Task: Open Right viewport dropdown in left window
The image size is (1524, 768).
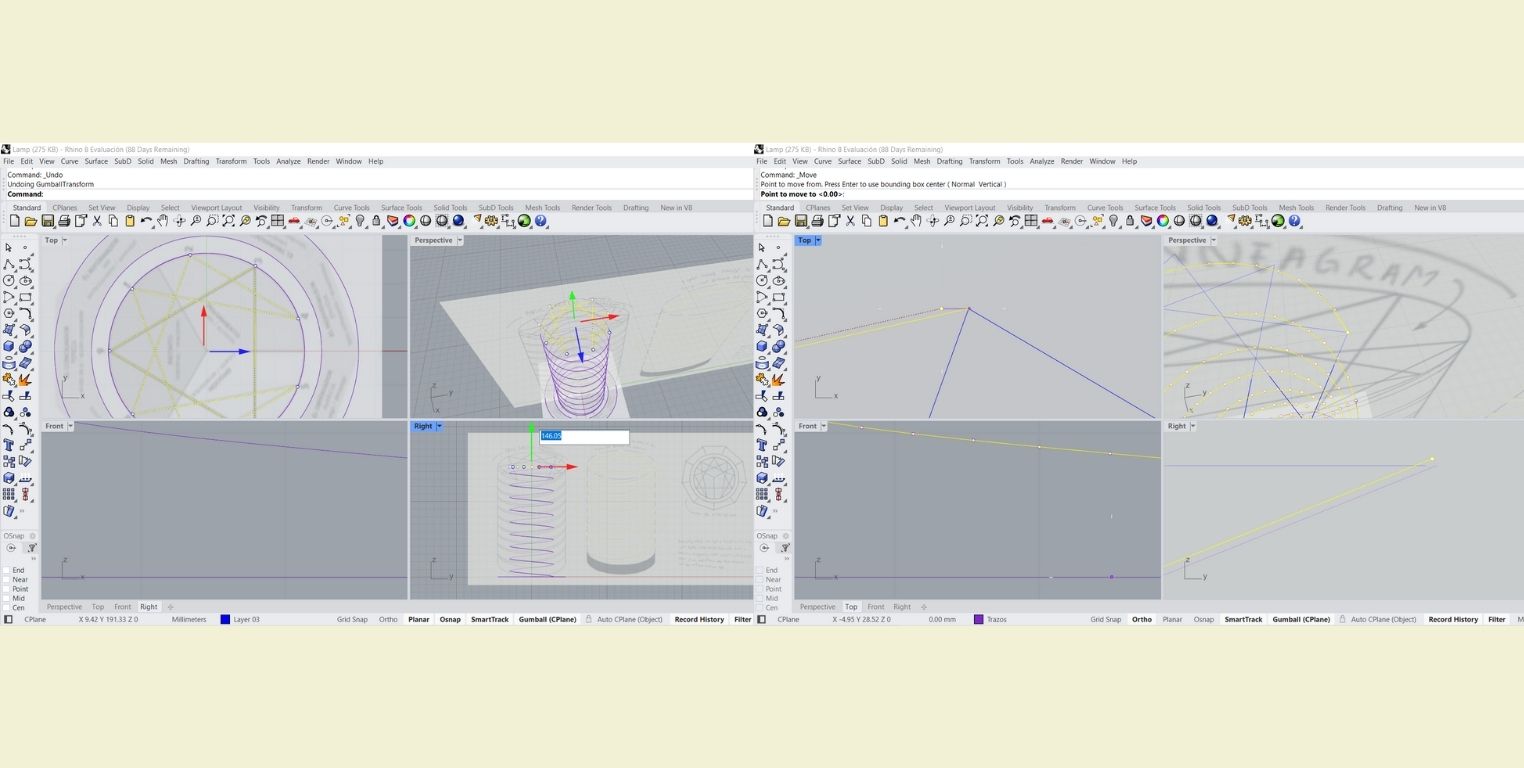Action: pos(439,426)
